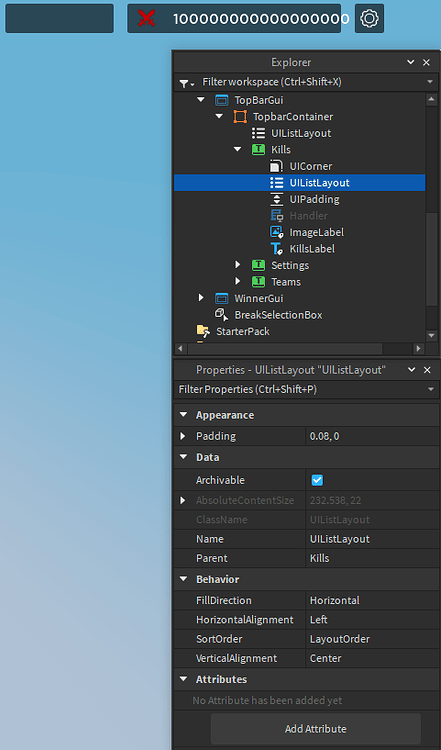Image resolution: width=441 pixels, height=750 pixels.
Task: Click the Filter workspace search field
Action: point(306,82)
